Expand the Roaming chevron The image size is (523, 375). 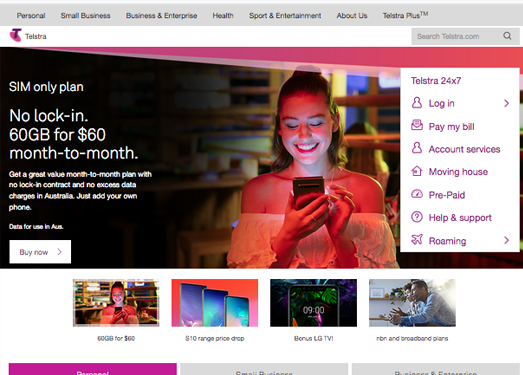pyautogui.click(x=506, y=240)
